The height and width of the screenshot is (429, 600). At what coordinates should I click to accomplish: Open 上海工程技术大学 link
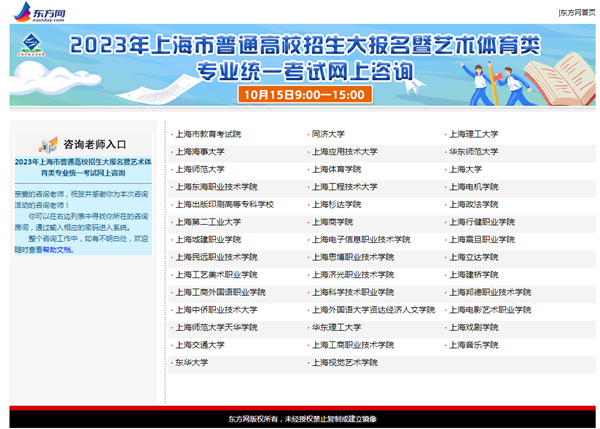345,187
